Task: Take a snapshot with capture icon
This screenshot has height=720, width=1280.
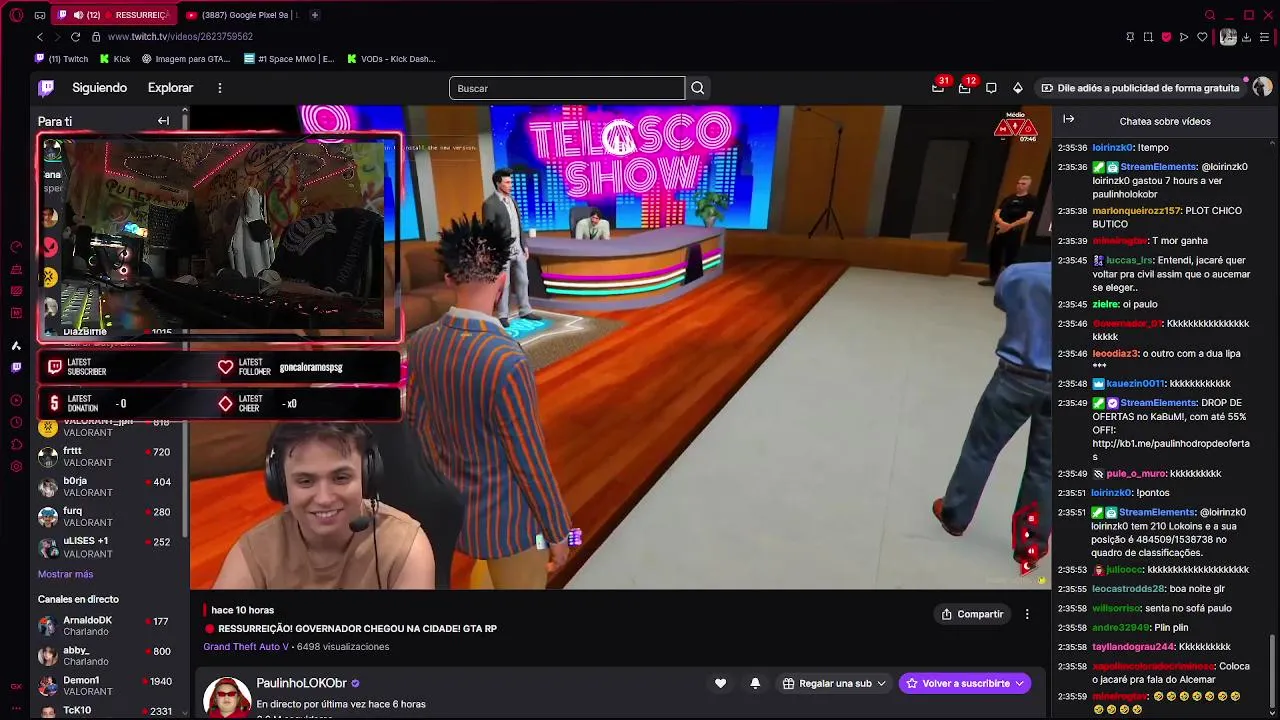Action: click(x=1148, y=37)
